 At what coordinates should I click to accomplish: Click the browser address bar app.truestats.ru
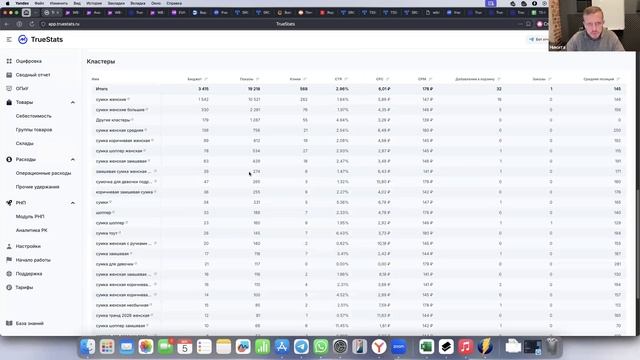pos(64,24)
